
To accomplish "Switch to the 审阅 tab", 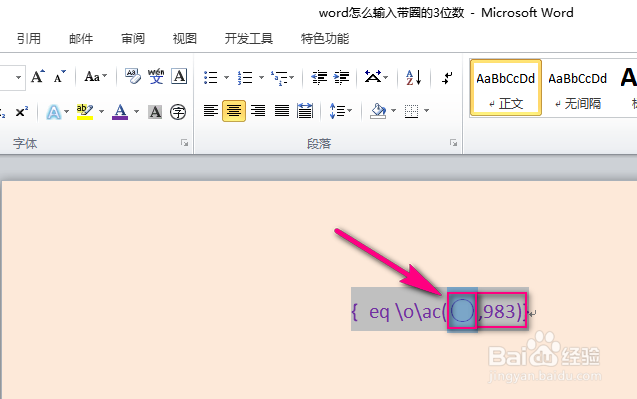I will 133,39.
